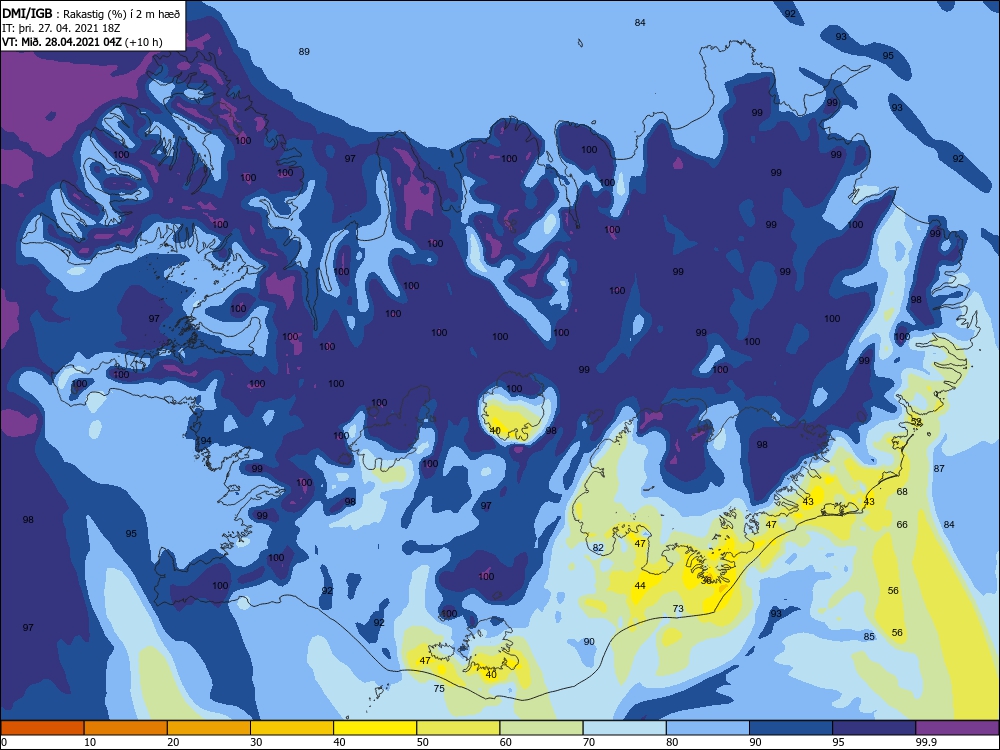Select the map value 75 offshore
Viewport: 1000px width, 750px height.
pyautogui.click(x=439, y=688)
